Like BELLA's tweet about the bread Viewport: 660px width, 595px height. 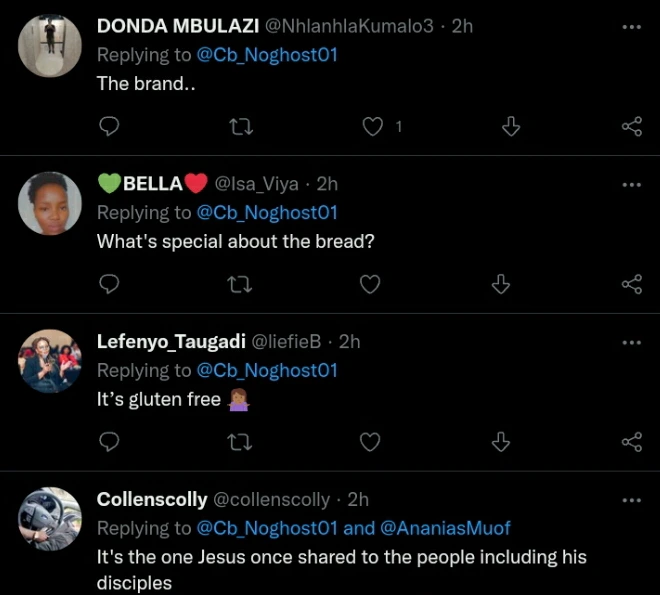pyautogui.click(x=370, y=284)
